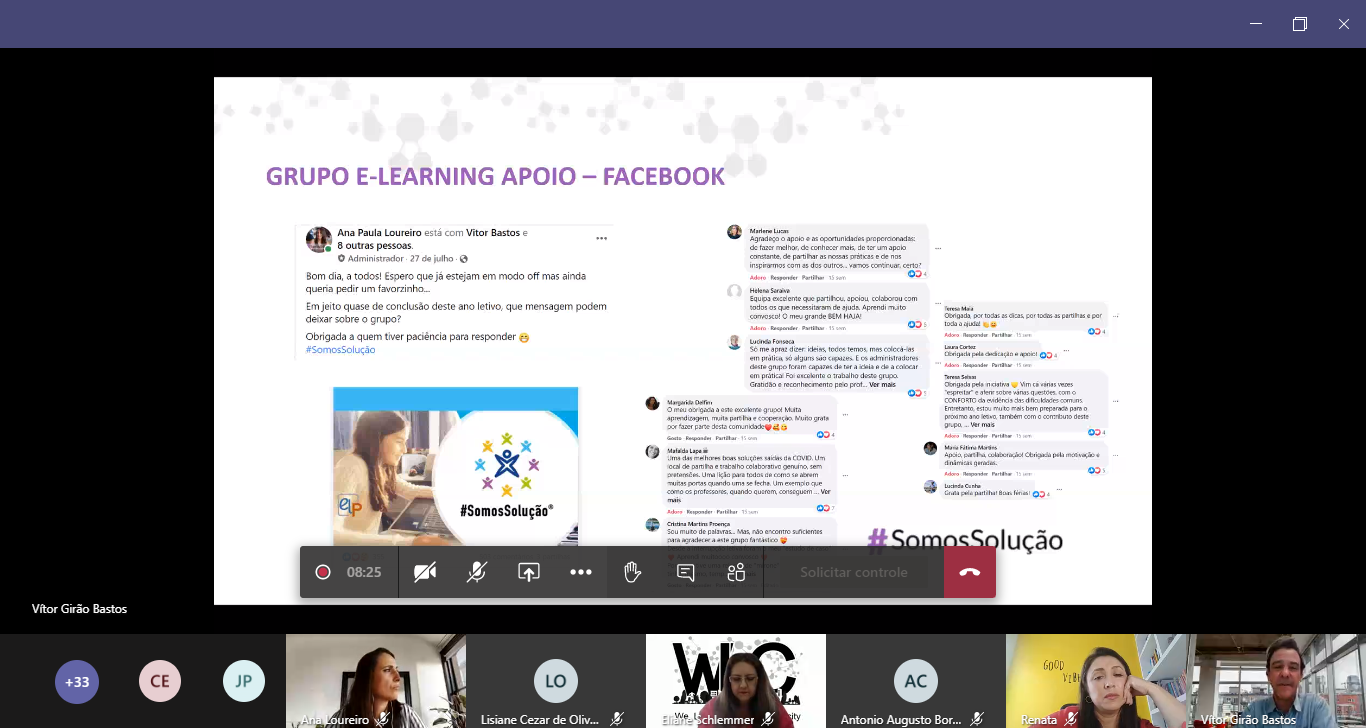Viewport: 1366px width, 728px height.
Task: Click the slide title Grupo E-Learning Apoio – Facebook
Action: (x=495, y=177)
